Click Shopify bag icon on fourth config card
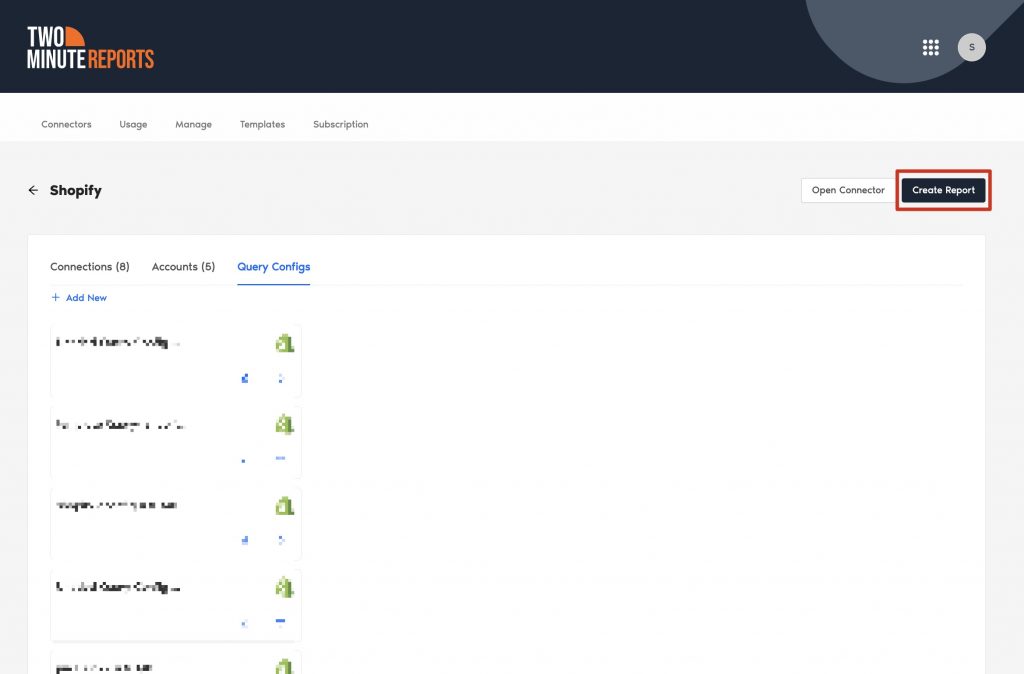The image size is (1024, 674). (x=284, y=587)
